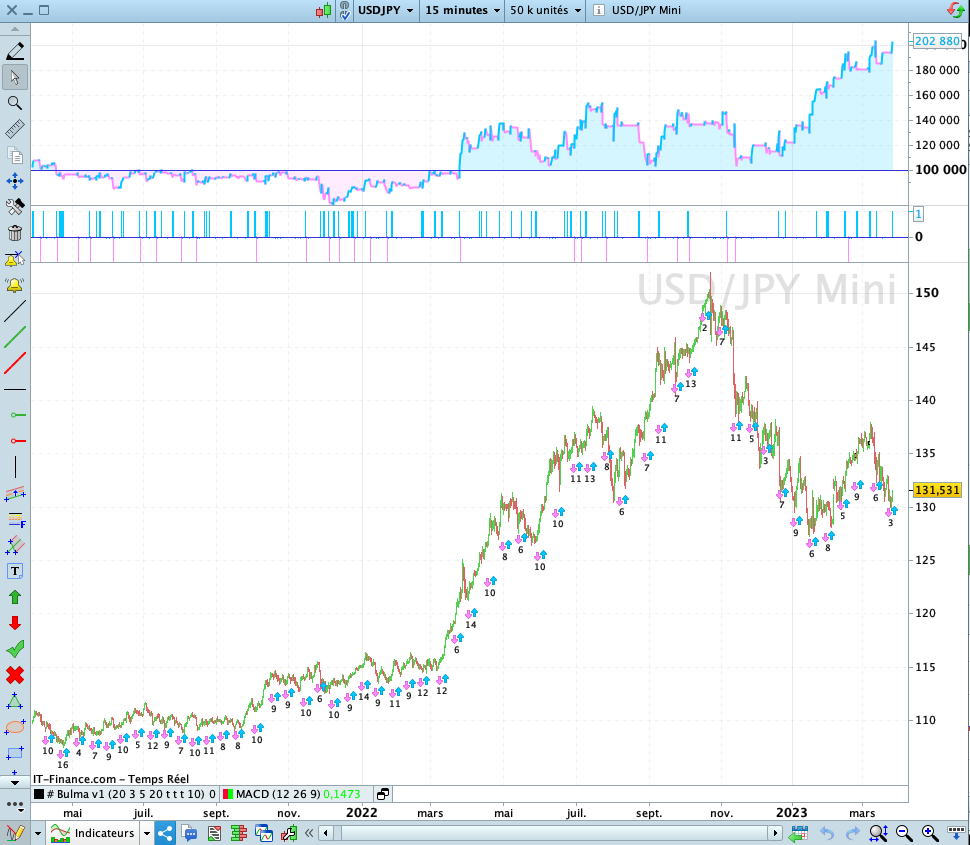Collapse toolbar with double chevron

tap(309, 833)
